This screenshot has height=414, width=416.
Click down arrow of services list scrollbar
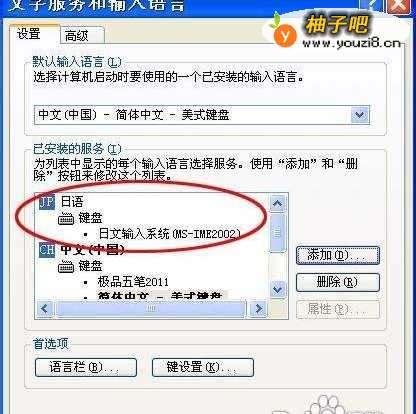coord(277,289)
